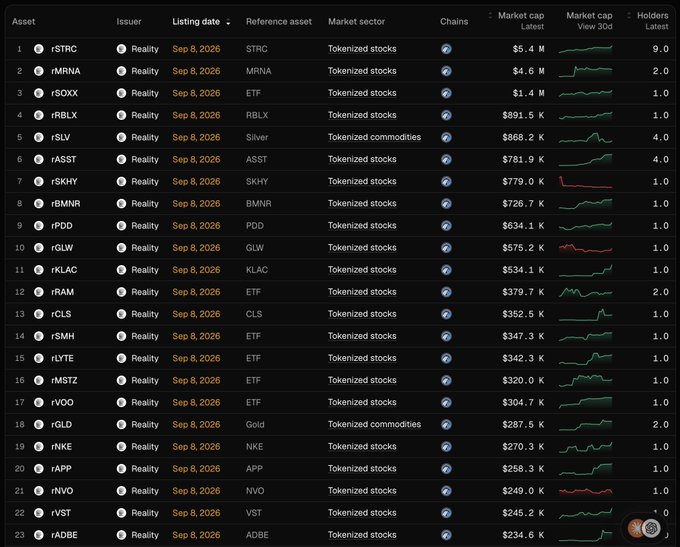Click the $304.7 K market cap value

click(x=523, y=403)
